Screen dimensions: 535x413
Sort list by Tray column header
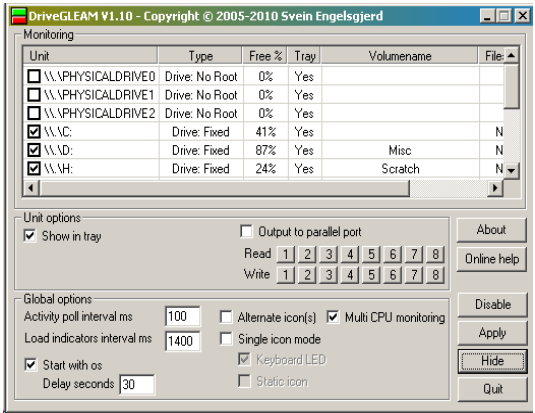pyautogui.click(x=304, y=56)
